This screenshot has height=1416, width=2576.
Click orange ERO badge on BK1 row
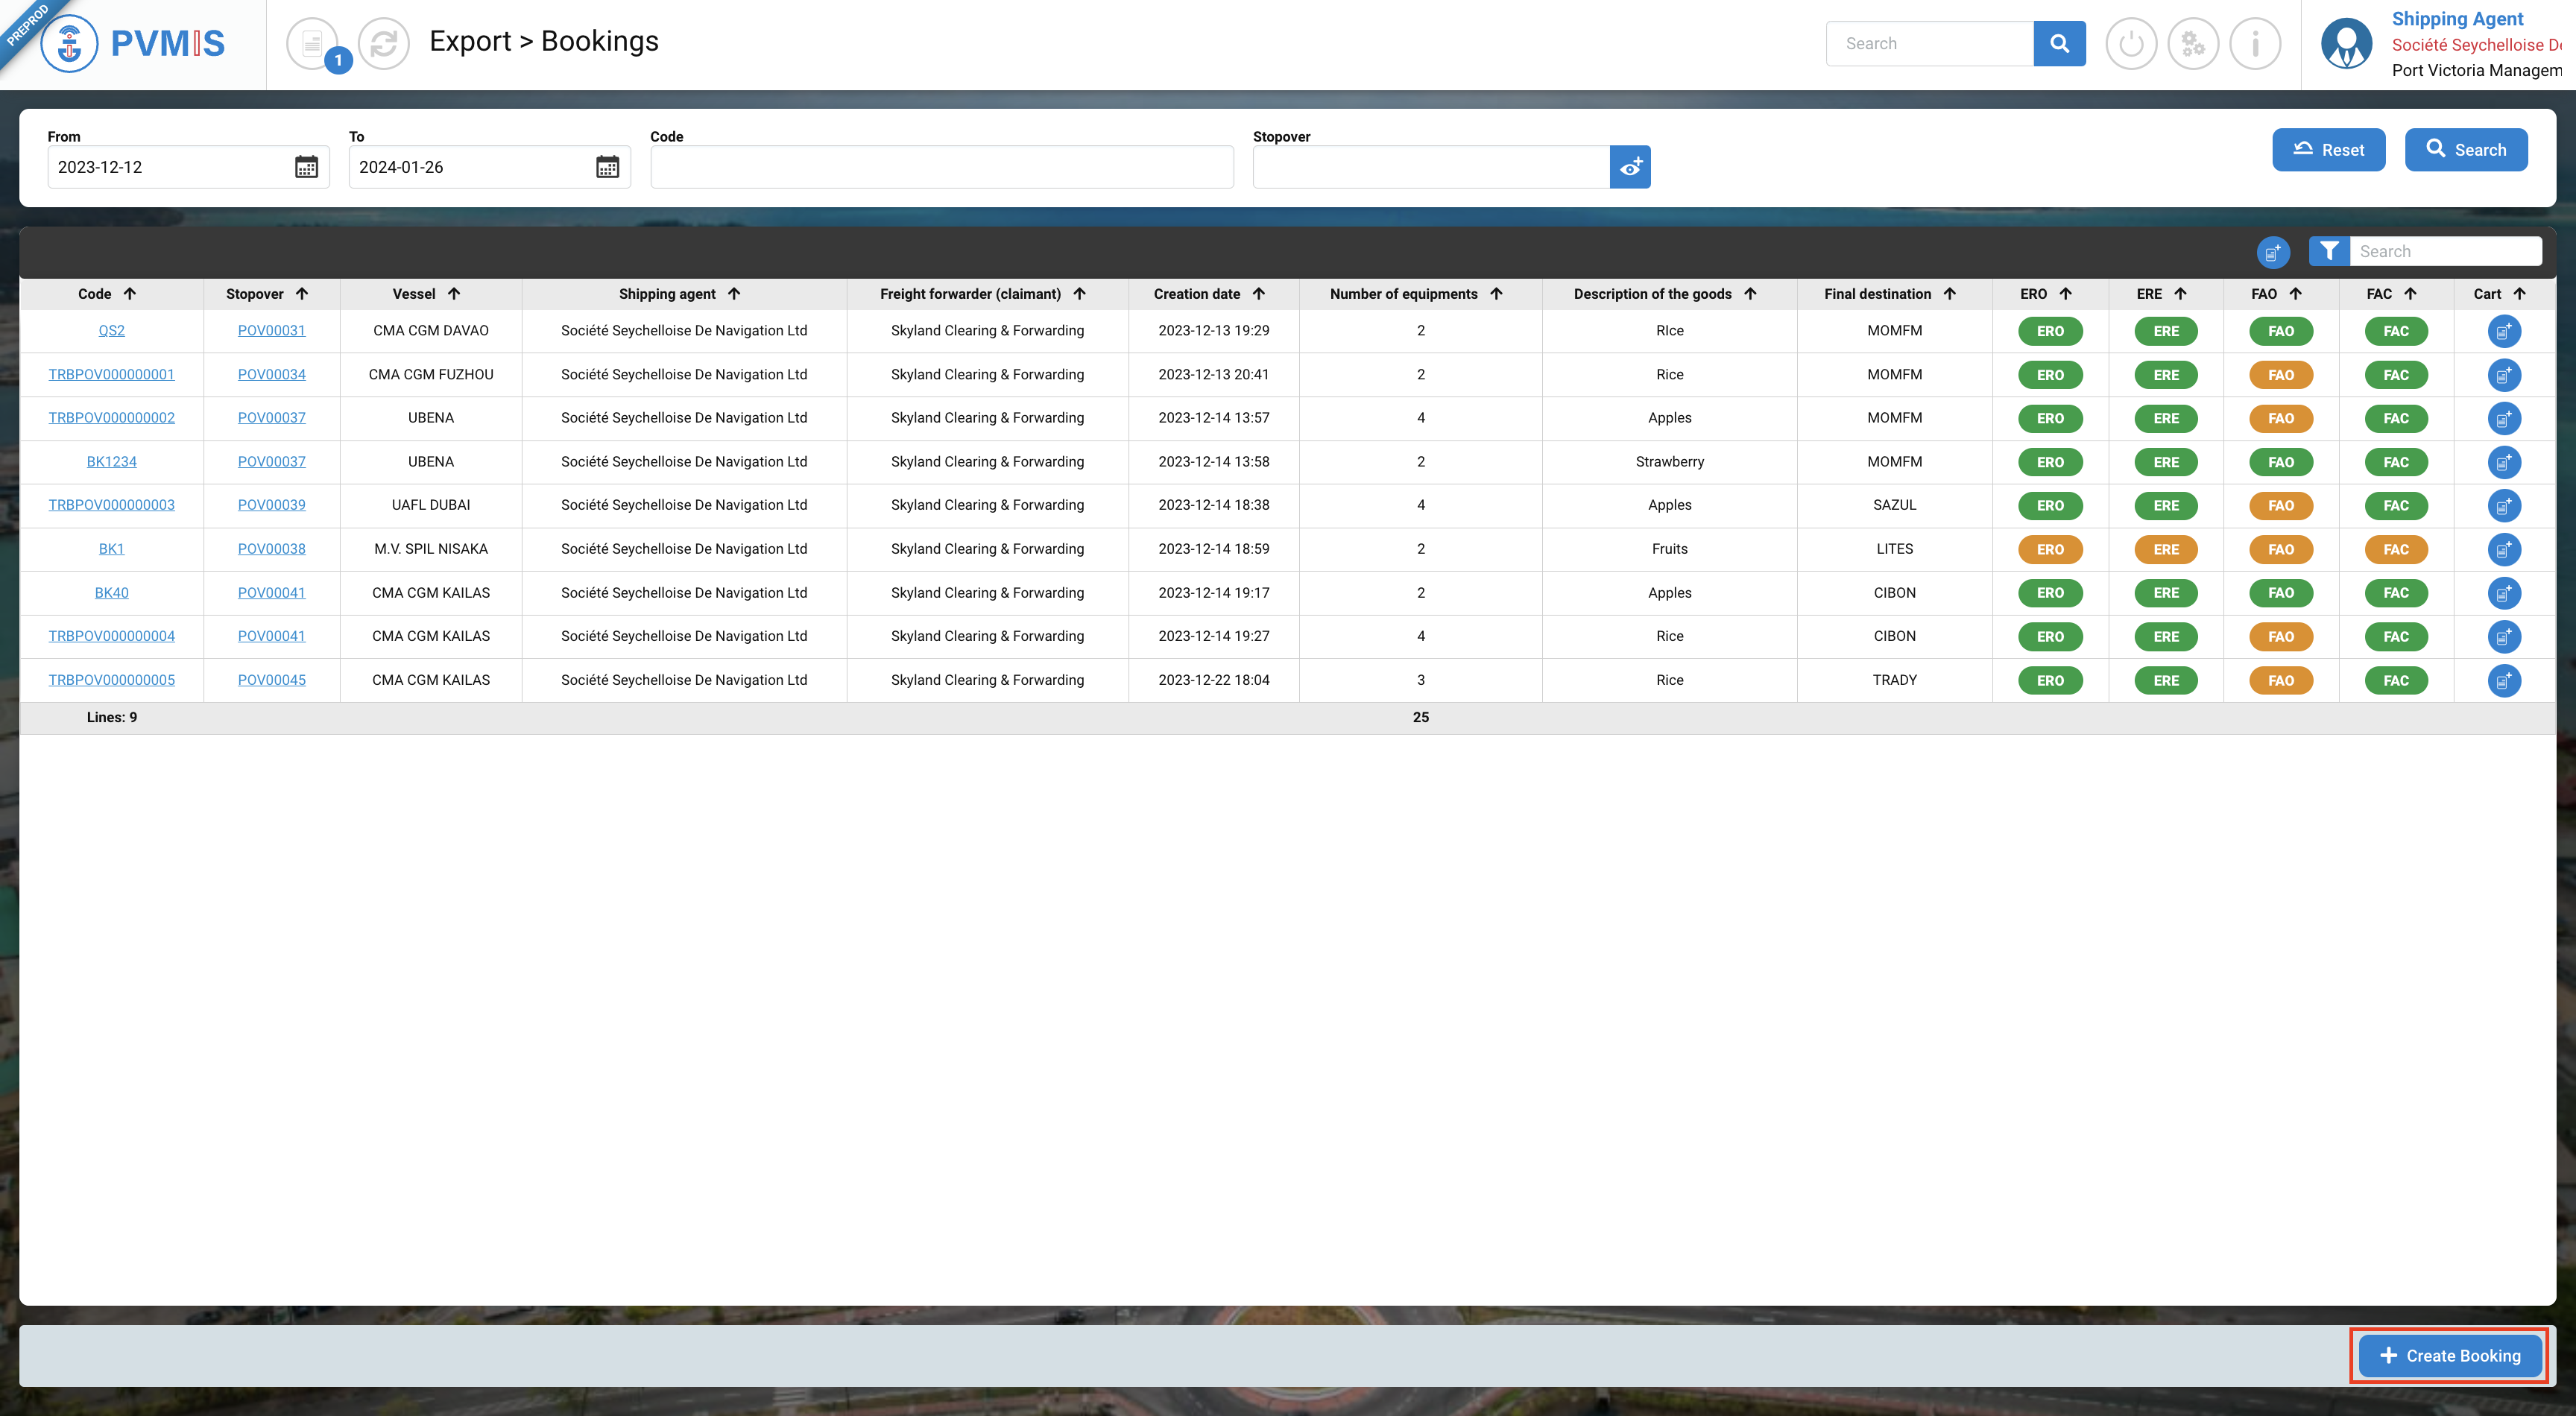coord(2050,549)
